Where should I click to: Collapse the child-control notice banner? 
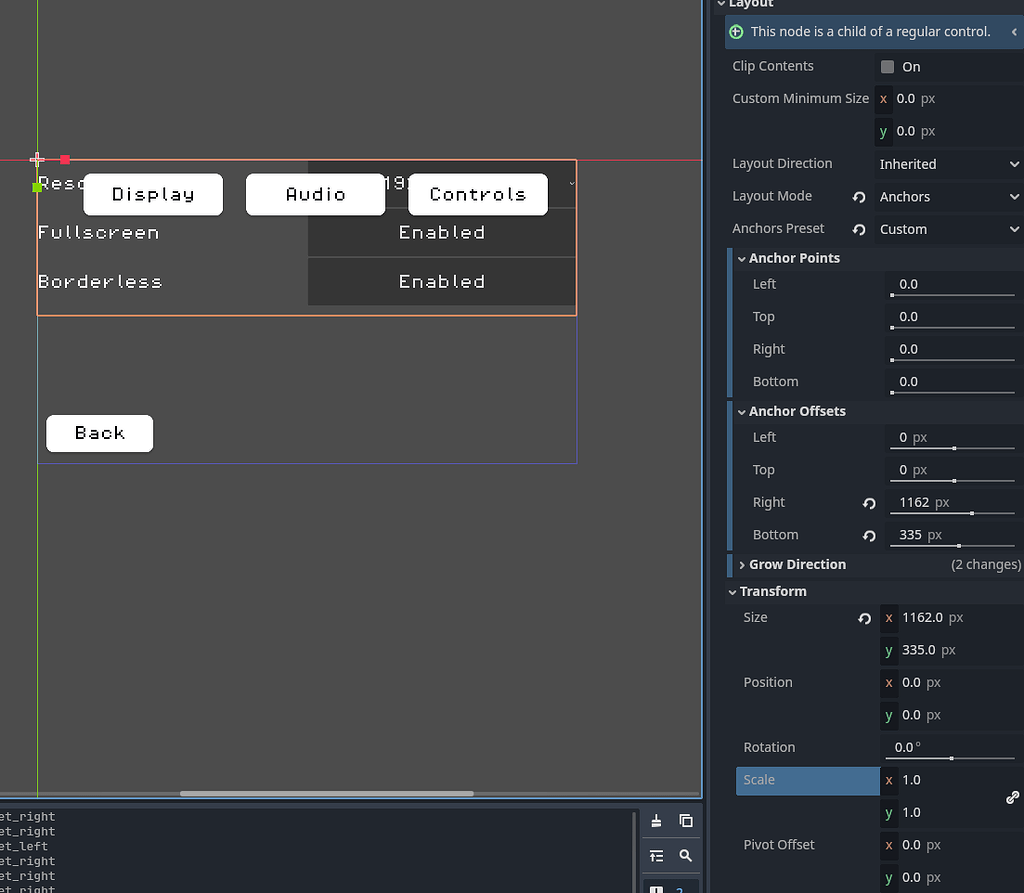point(1013,31)
